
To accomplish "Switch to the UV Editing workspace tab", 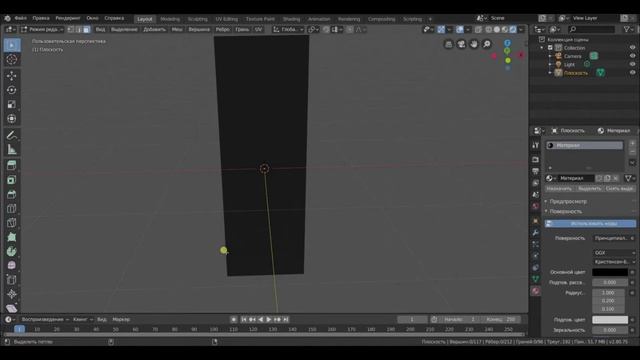I will [227, 19].
